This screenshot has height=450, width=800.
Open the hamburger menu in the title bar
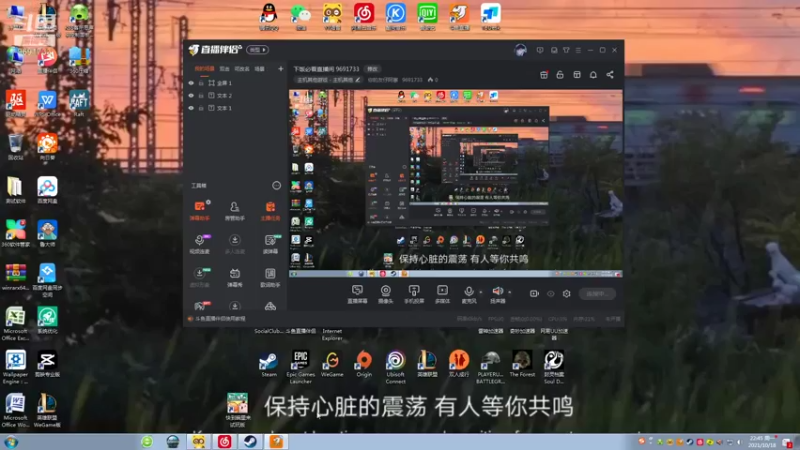pyautogui.click(x=578, y=50)
